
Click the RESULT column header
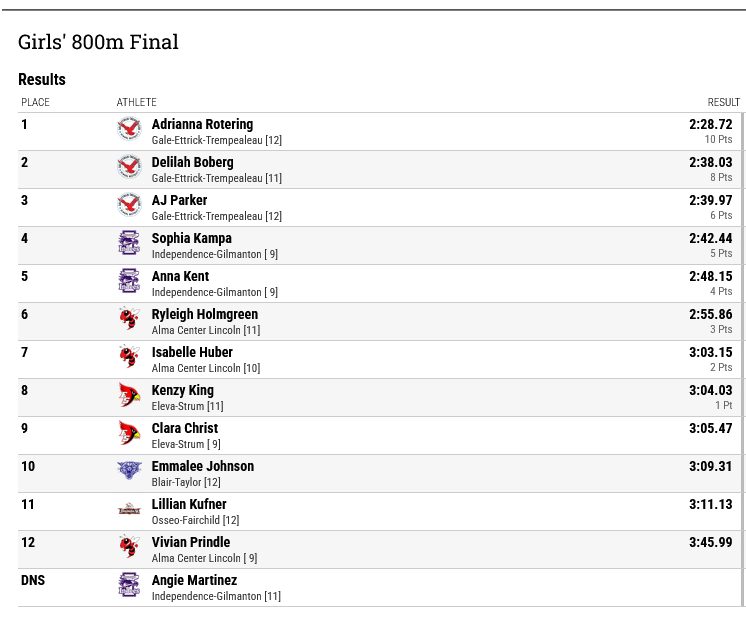click(723, 102)
